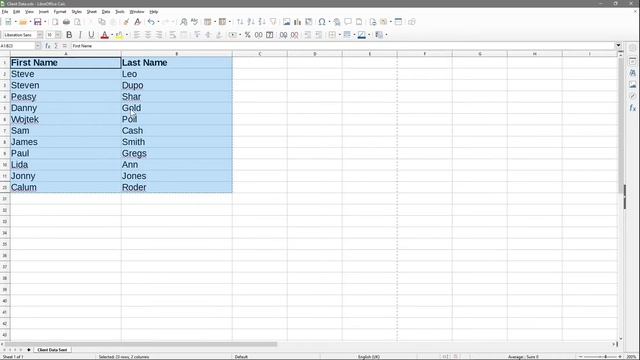The width and height of the screenshot is (640, 360).
Task: Expand the formula bar
Action: (618, 46)
